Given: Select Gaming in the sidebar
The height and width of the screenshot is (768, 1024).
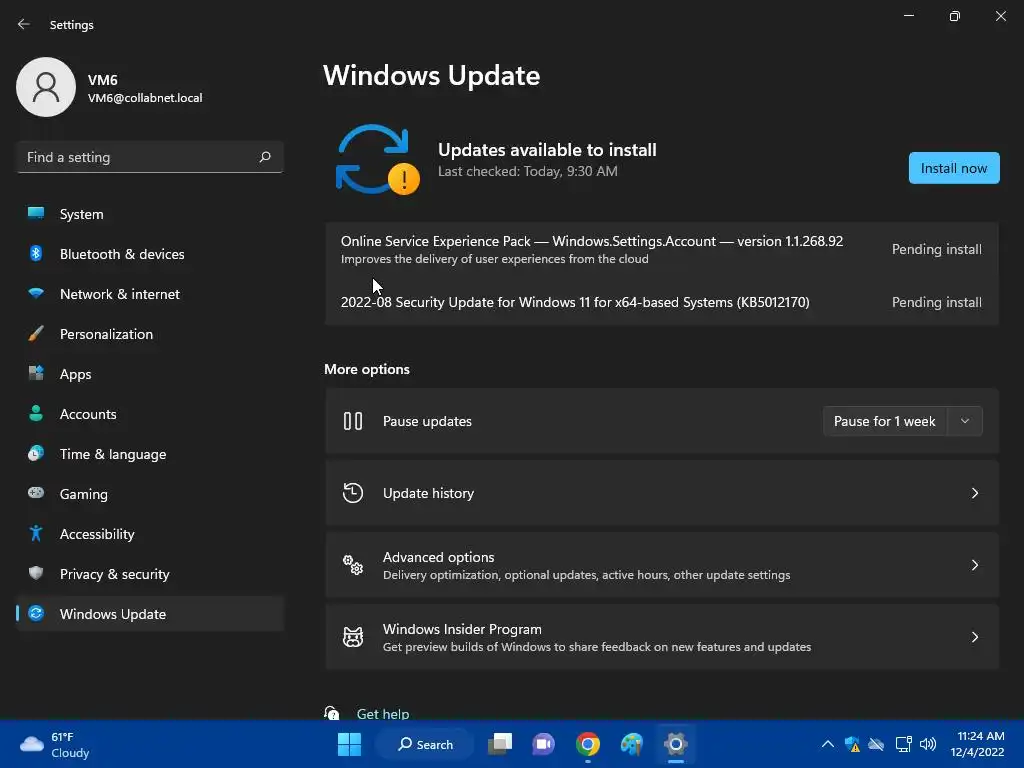Looking at the screenshot, I should tap(150, 494).
